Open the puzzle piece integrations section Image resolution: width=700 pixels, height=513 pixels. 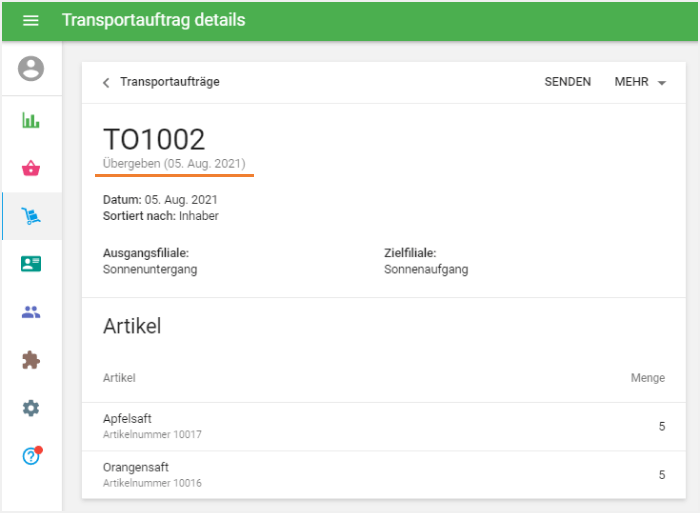(x=31, y=360)
